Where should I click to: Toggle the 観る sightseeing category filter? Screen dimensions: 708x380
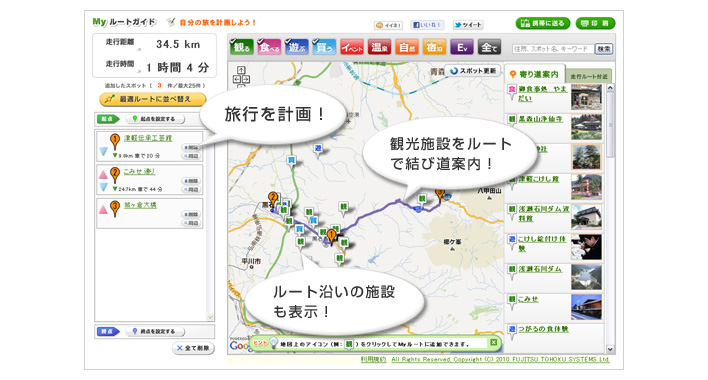point(242,47)
